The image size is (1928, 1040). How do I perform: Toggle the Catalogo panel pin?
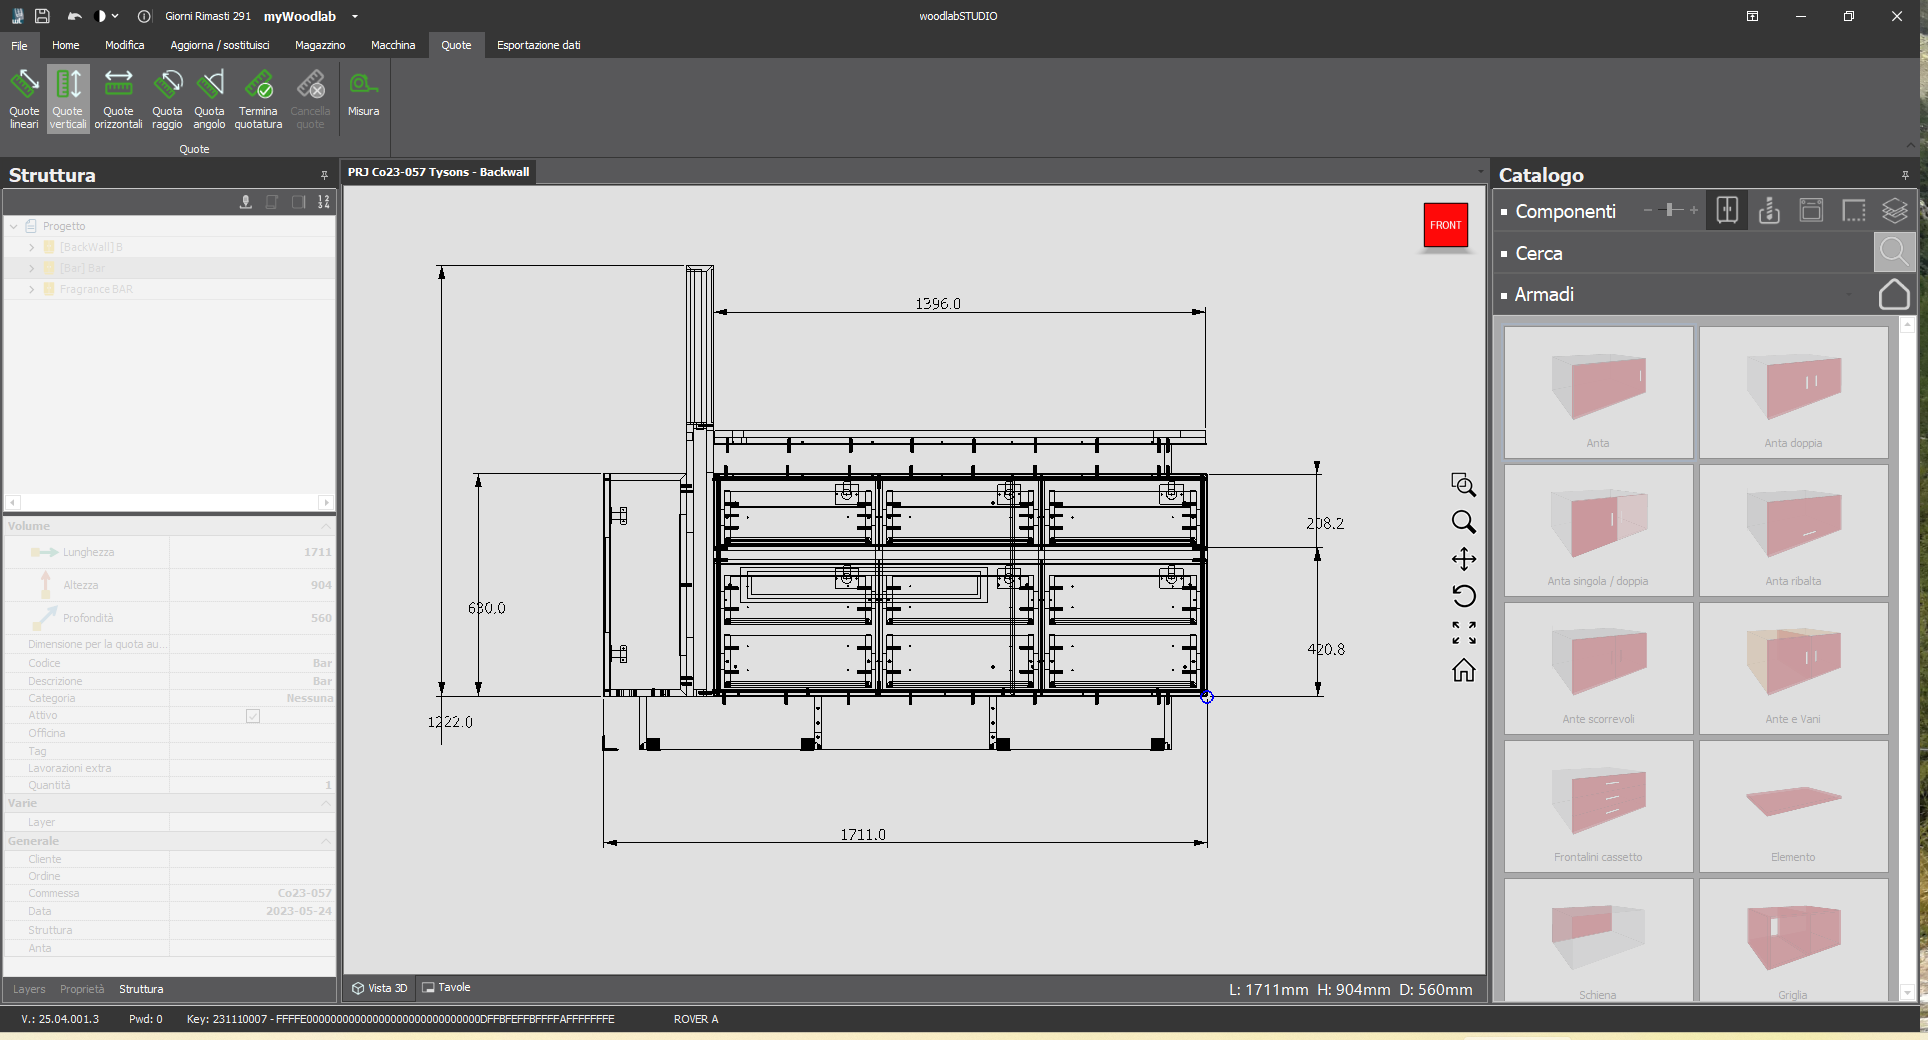tap(1906, 175)
